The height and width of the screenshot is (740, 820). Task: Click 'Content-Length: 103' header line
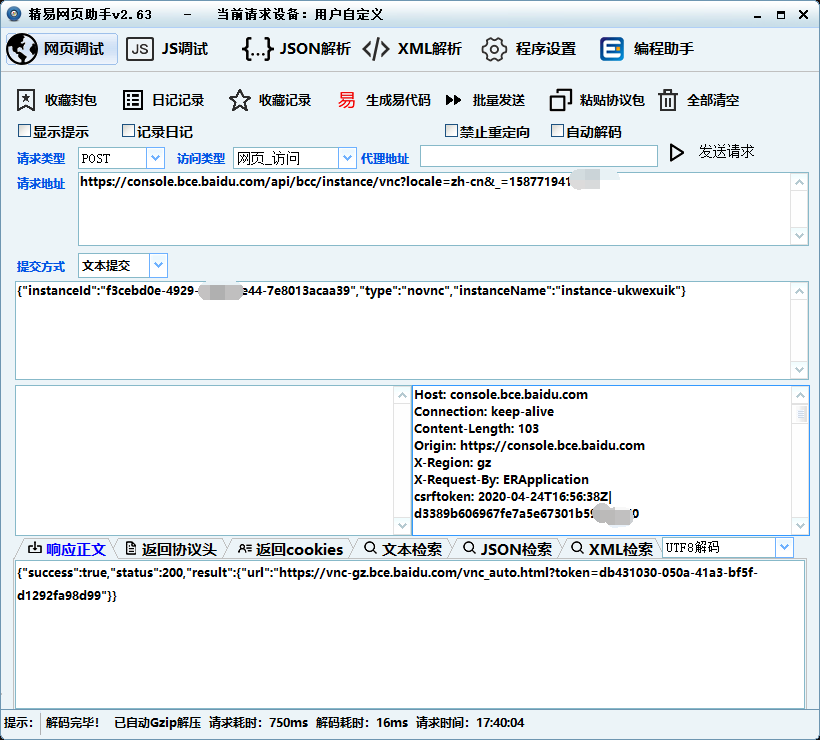coord(476,429)
